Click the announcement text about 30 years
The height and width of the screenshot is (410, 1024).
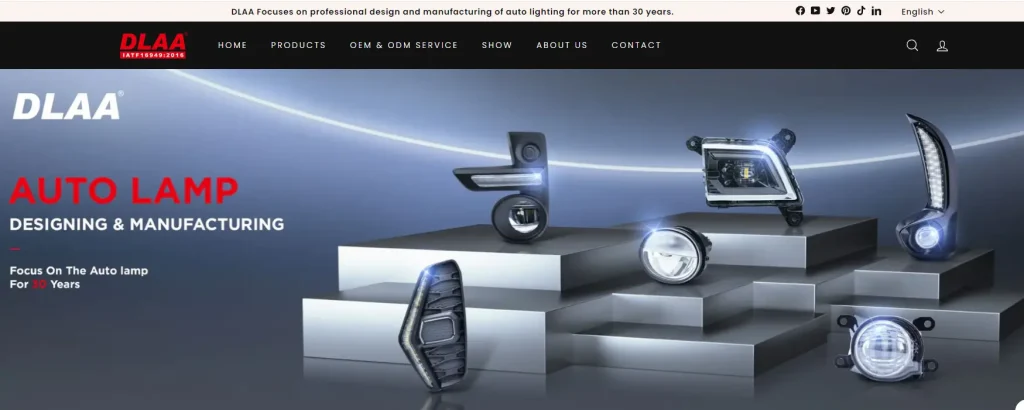pos(452,11)
